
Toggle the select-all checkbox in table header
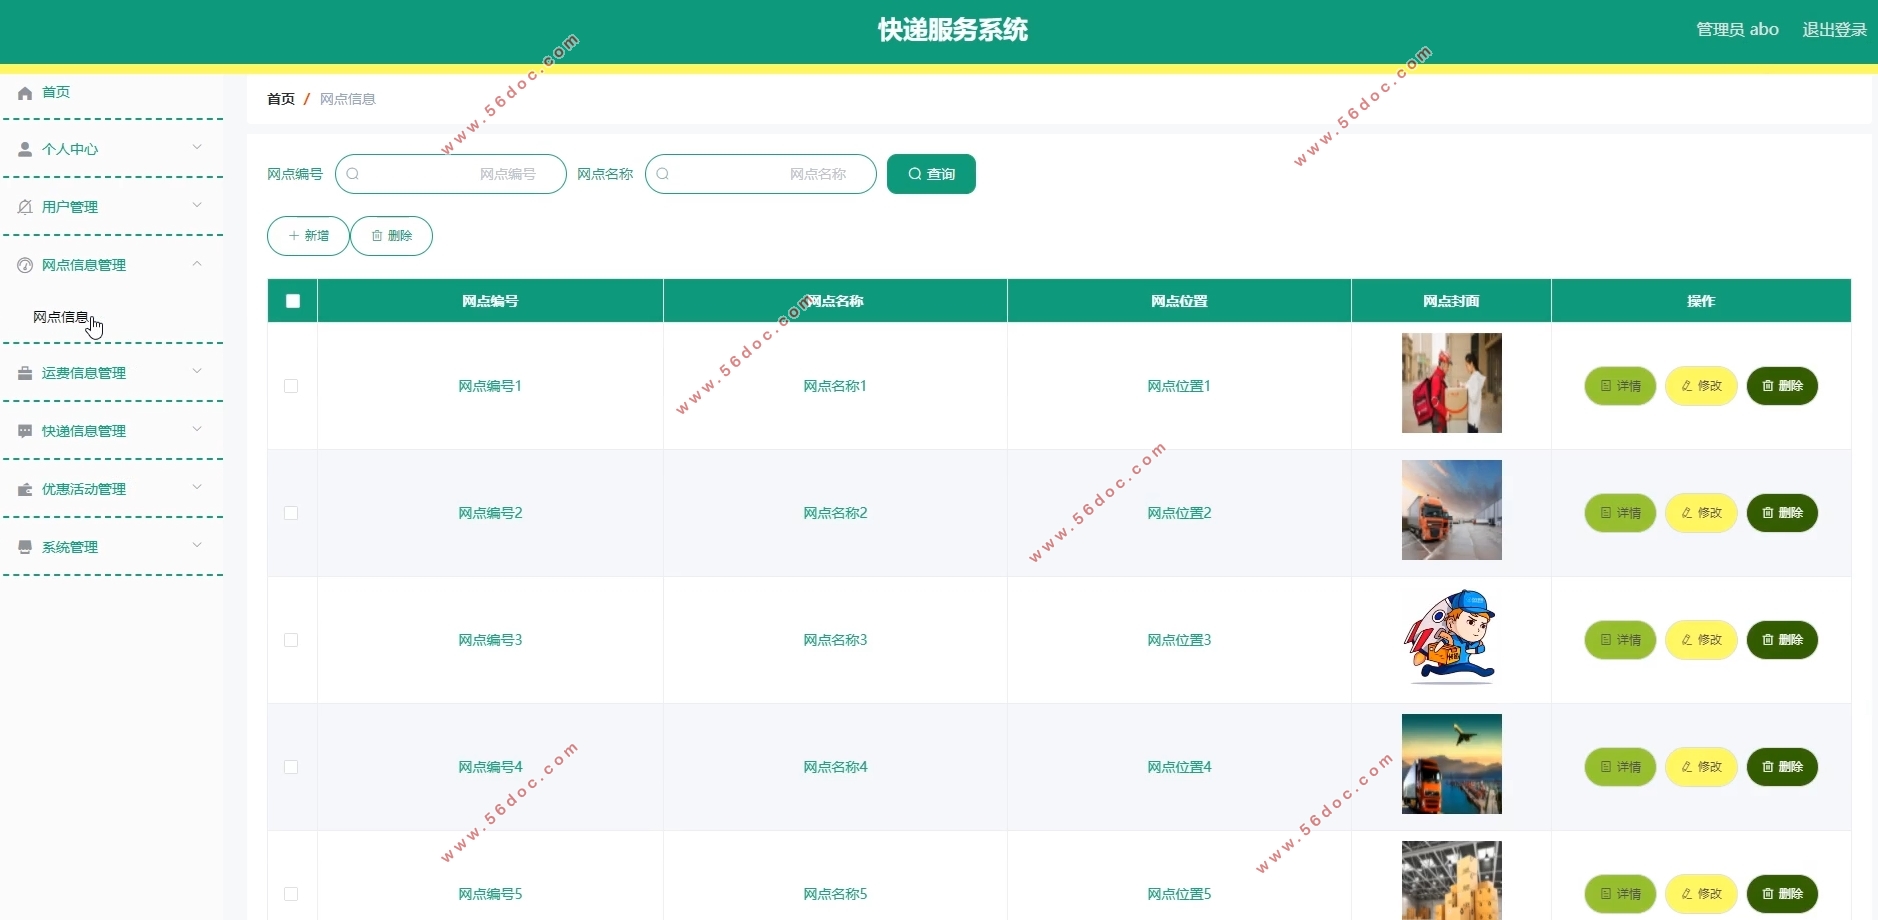[x=293, y=301]
